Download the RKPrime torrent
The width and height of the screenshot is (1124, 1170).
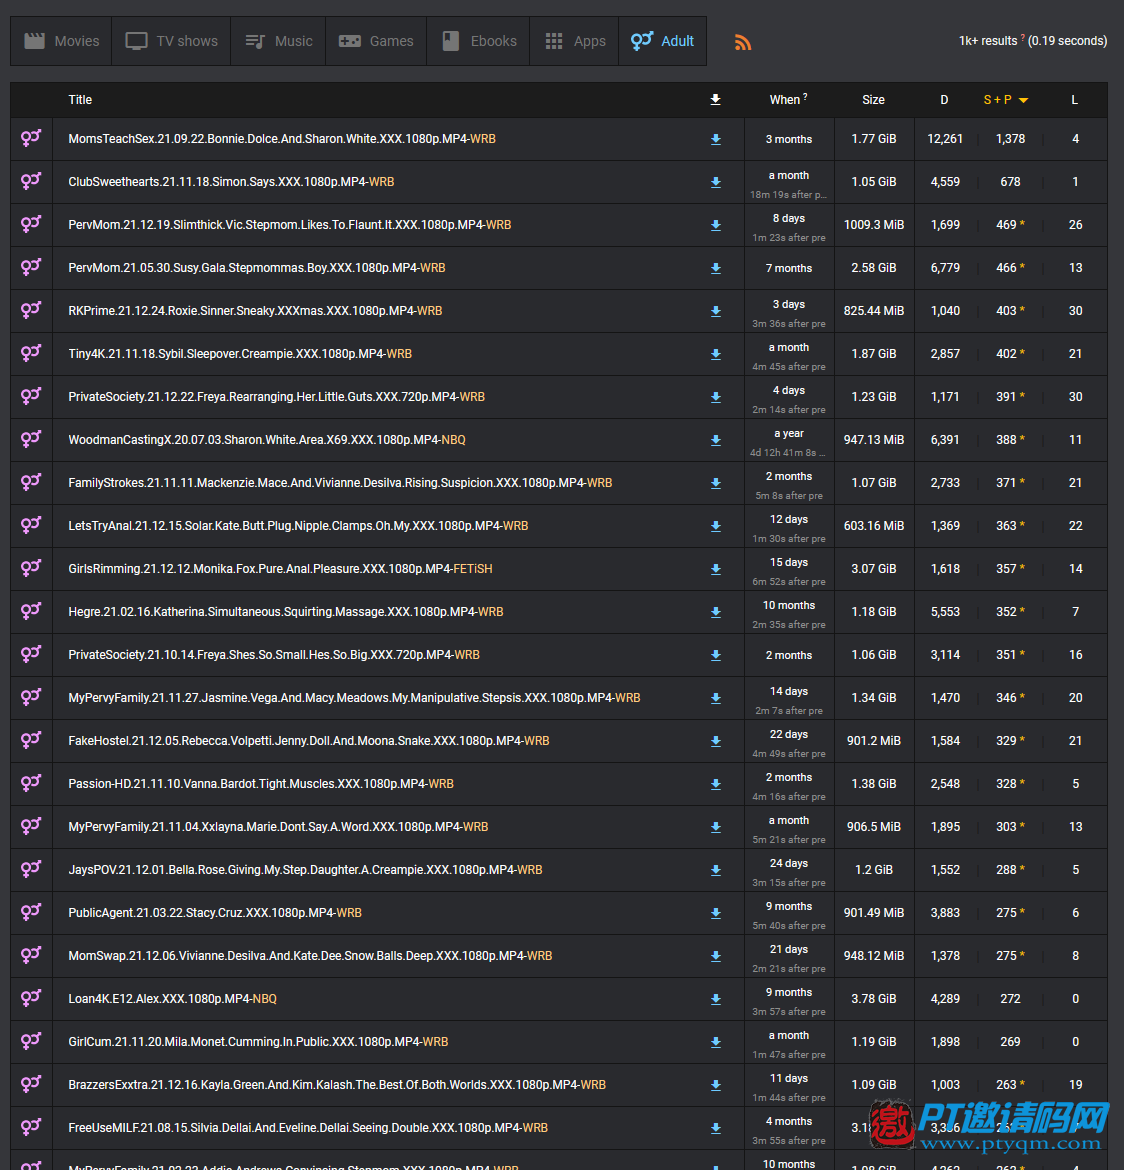716,311
